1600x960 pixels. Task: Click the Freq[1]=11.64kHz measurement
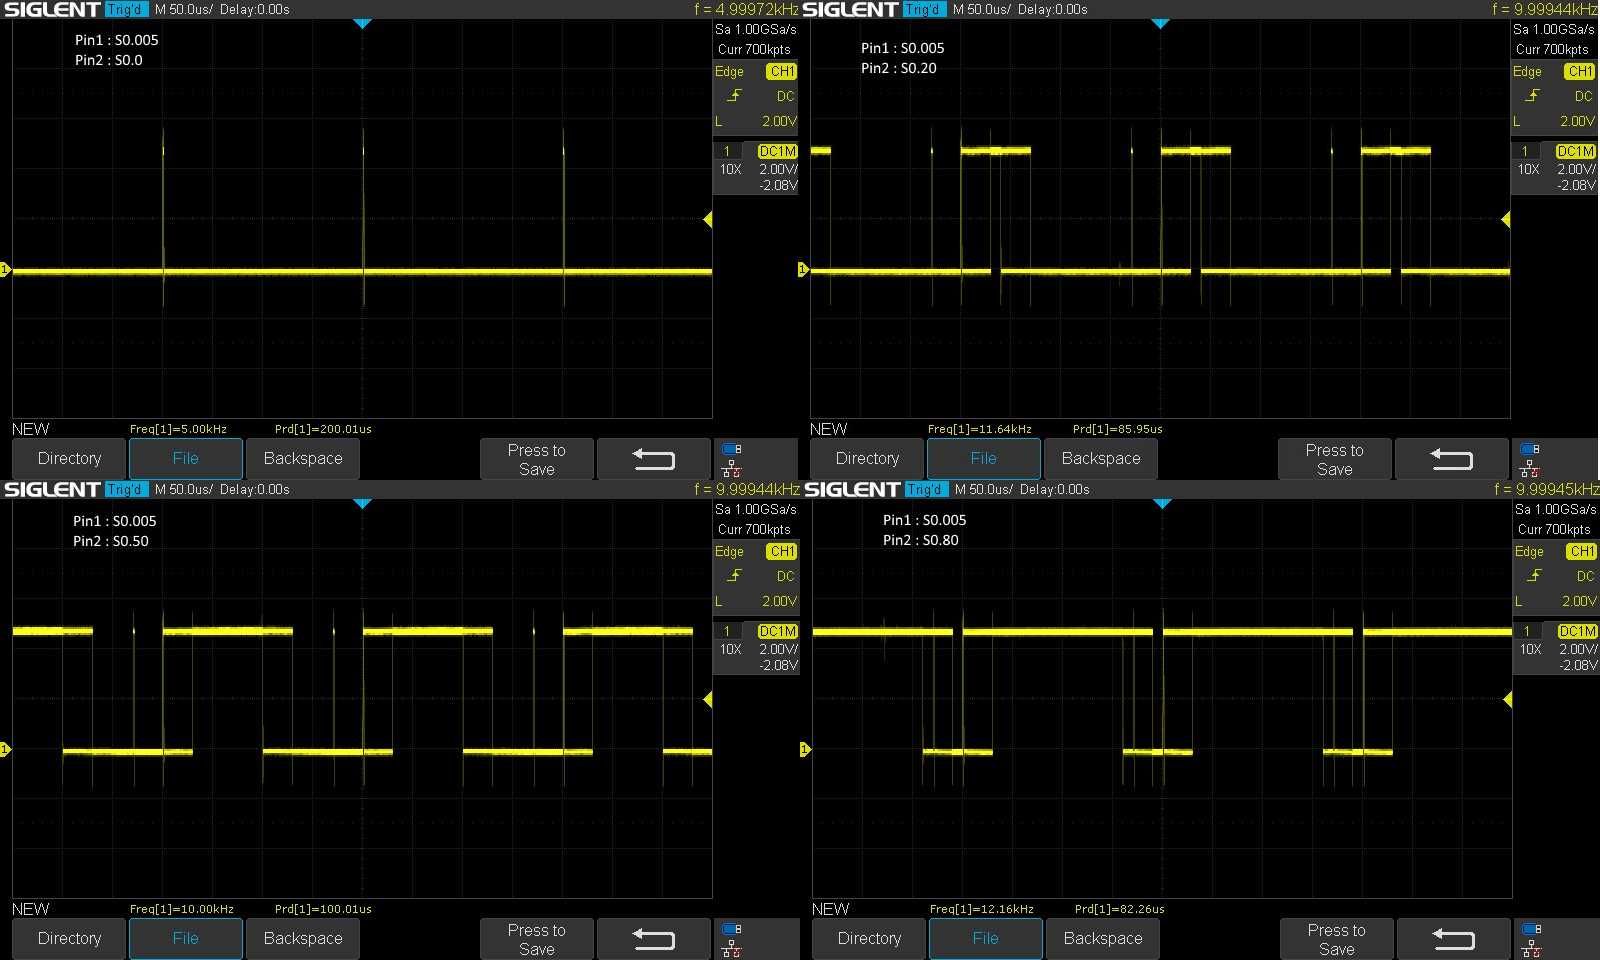pyautogui.click(x=980, y=429)
